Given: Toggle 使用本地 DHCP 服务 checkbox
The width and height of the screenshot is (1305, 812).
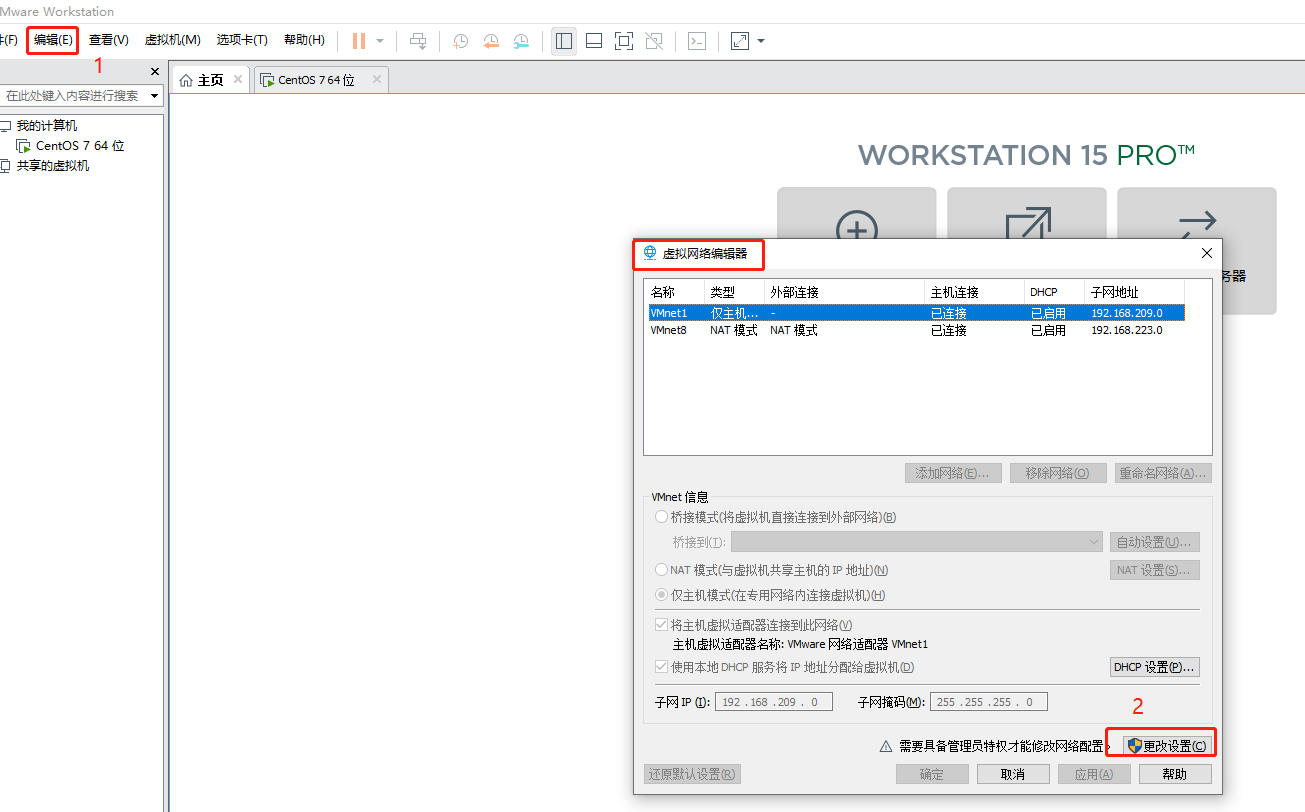Looking at the screenshot, I should click(x=661, y=667).
